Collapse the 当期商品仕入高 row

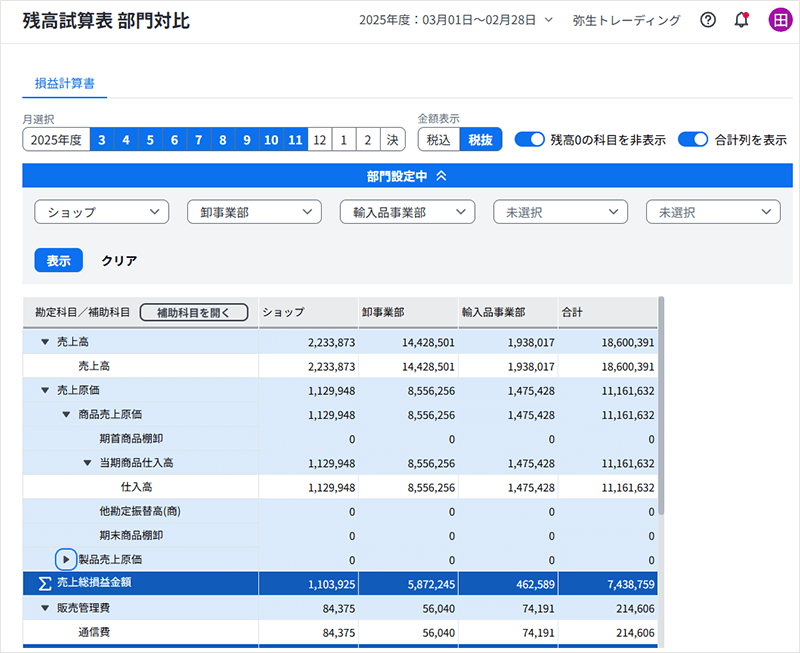[87, 463]
